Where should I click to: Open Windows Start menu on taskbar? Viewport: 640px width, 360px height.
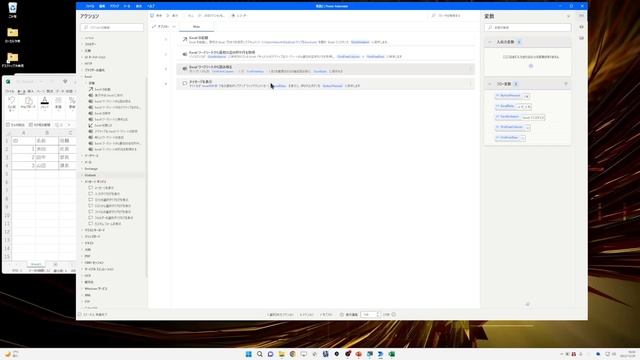(x=249, y=354)
